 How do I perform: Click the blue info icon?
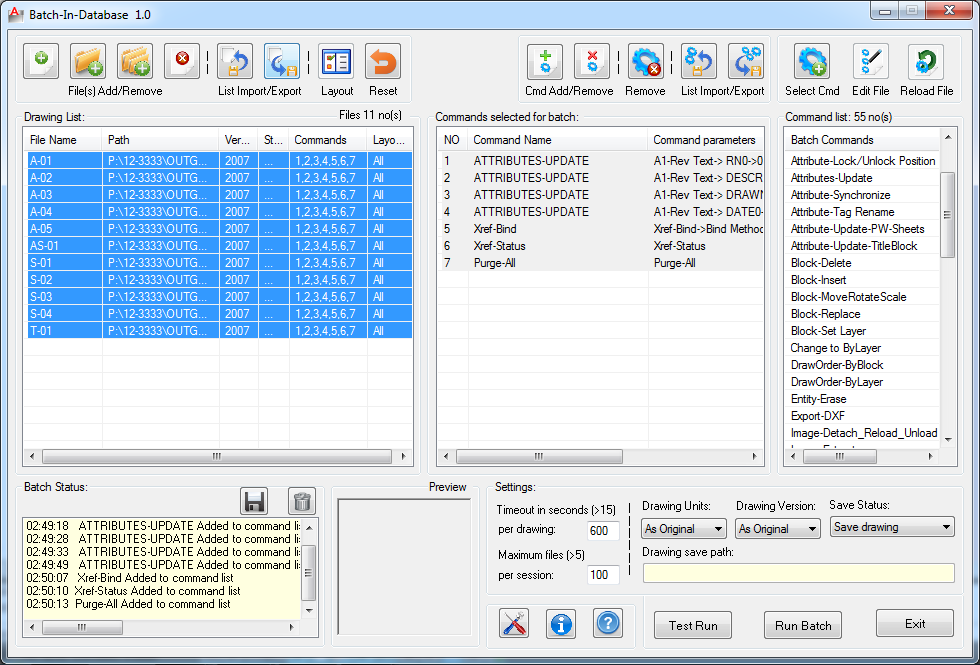[561, 623]
